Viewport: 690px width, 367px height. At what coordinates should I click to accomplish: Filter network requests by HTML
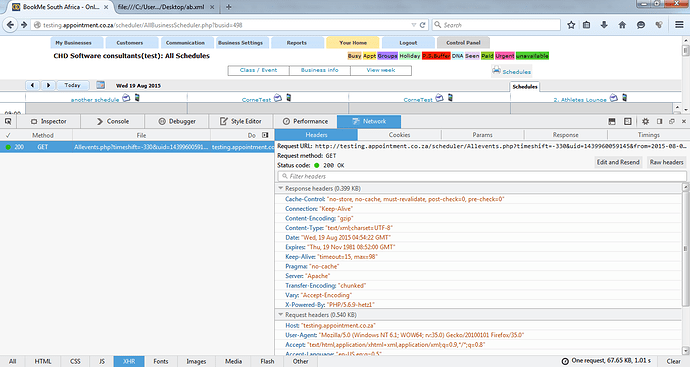click(x=43, y=361)
